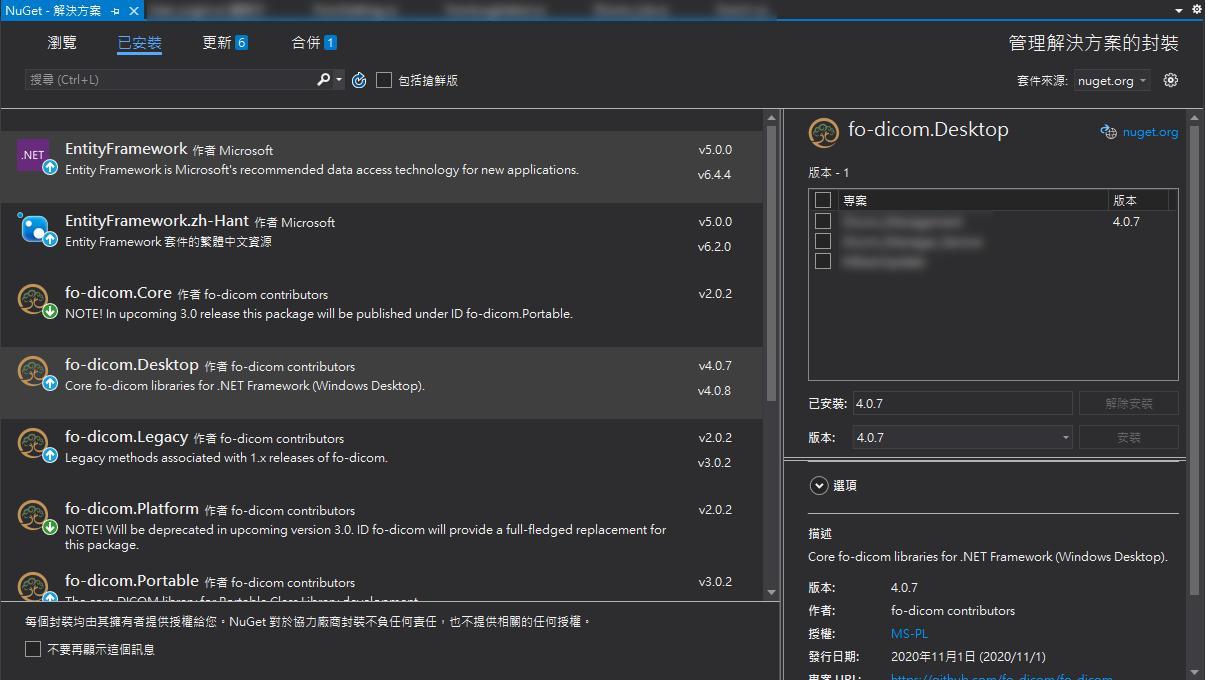Viewport: 1205px width, 680px height.
Task: Open the 版本 version dropdown 4.0.7
Action: point(962,437)
